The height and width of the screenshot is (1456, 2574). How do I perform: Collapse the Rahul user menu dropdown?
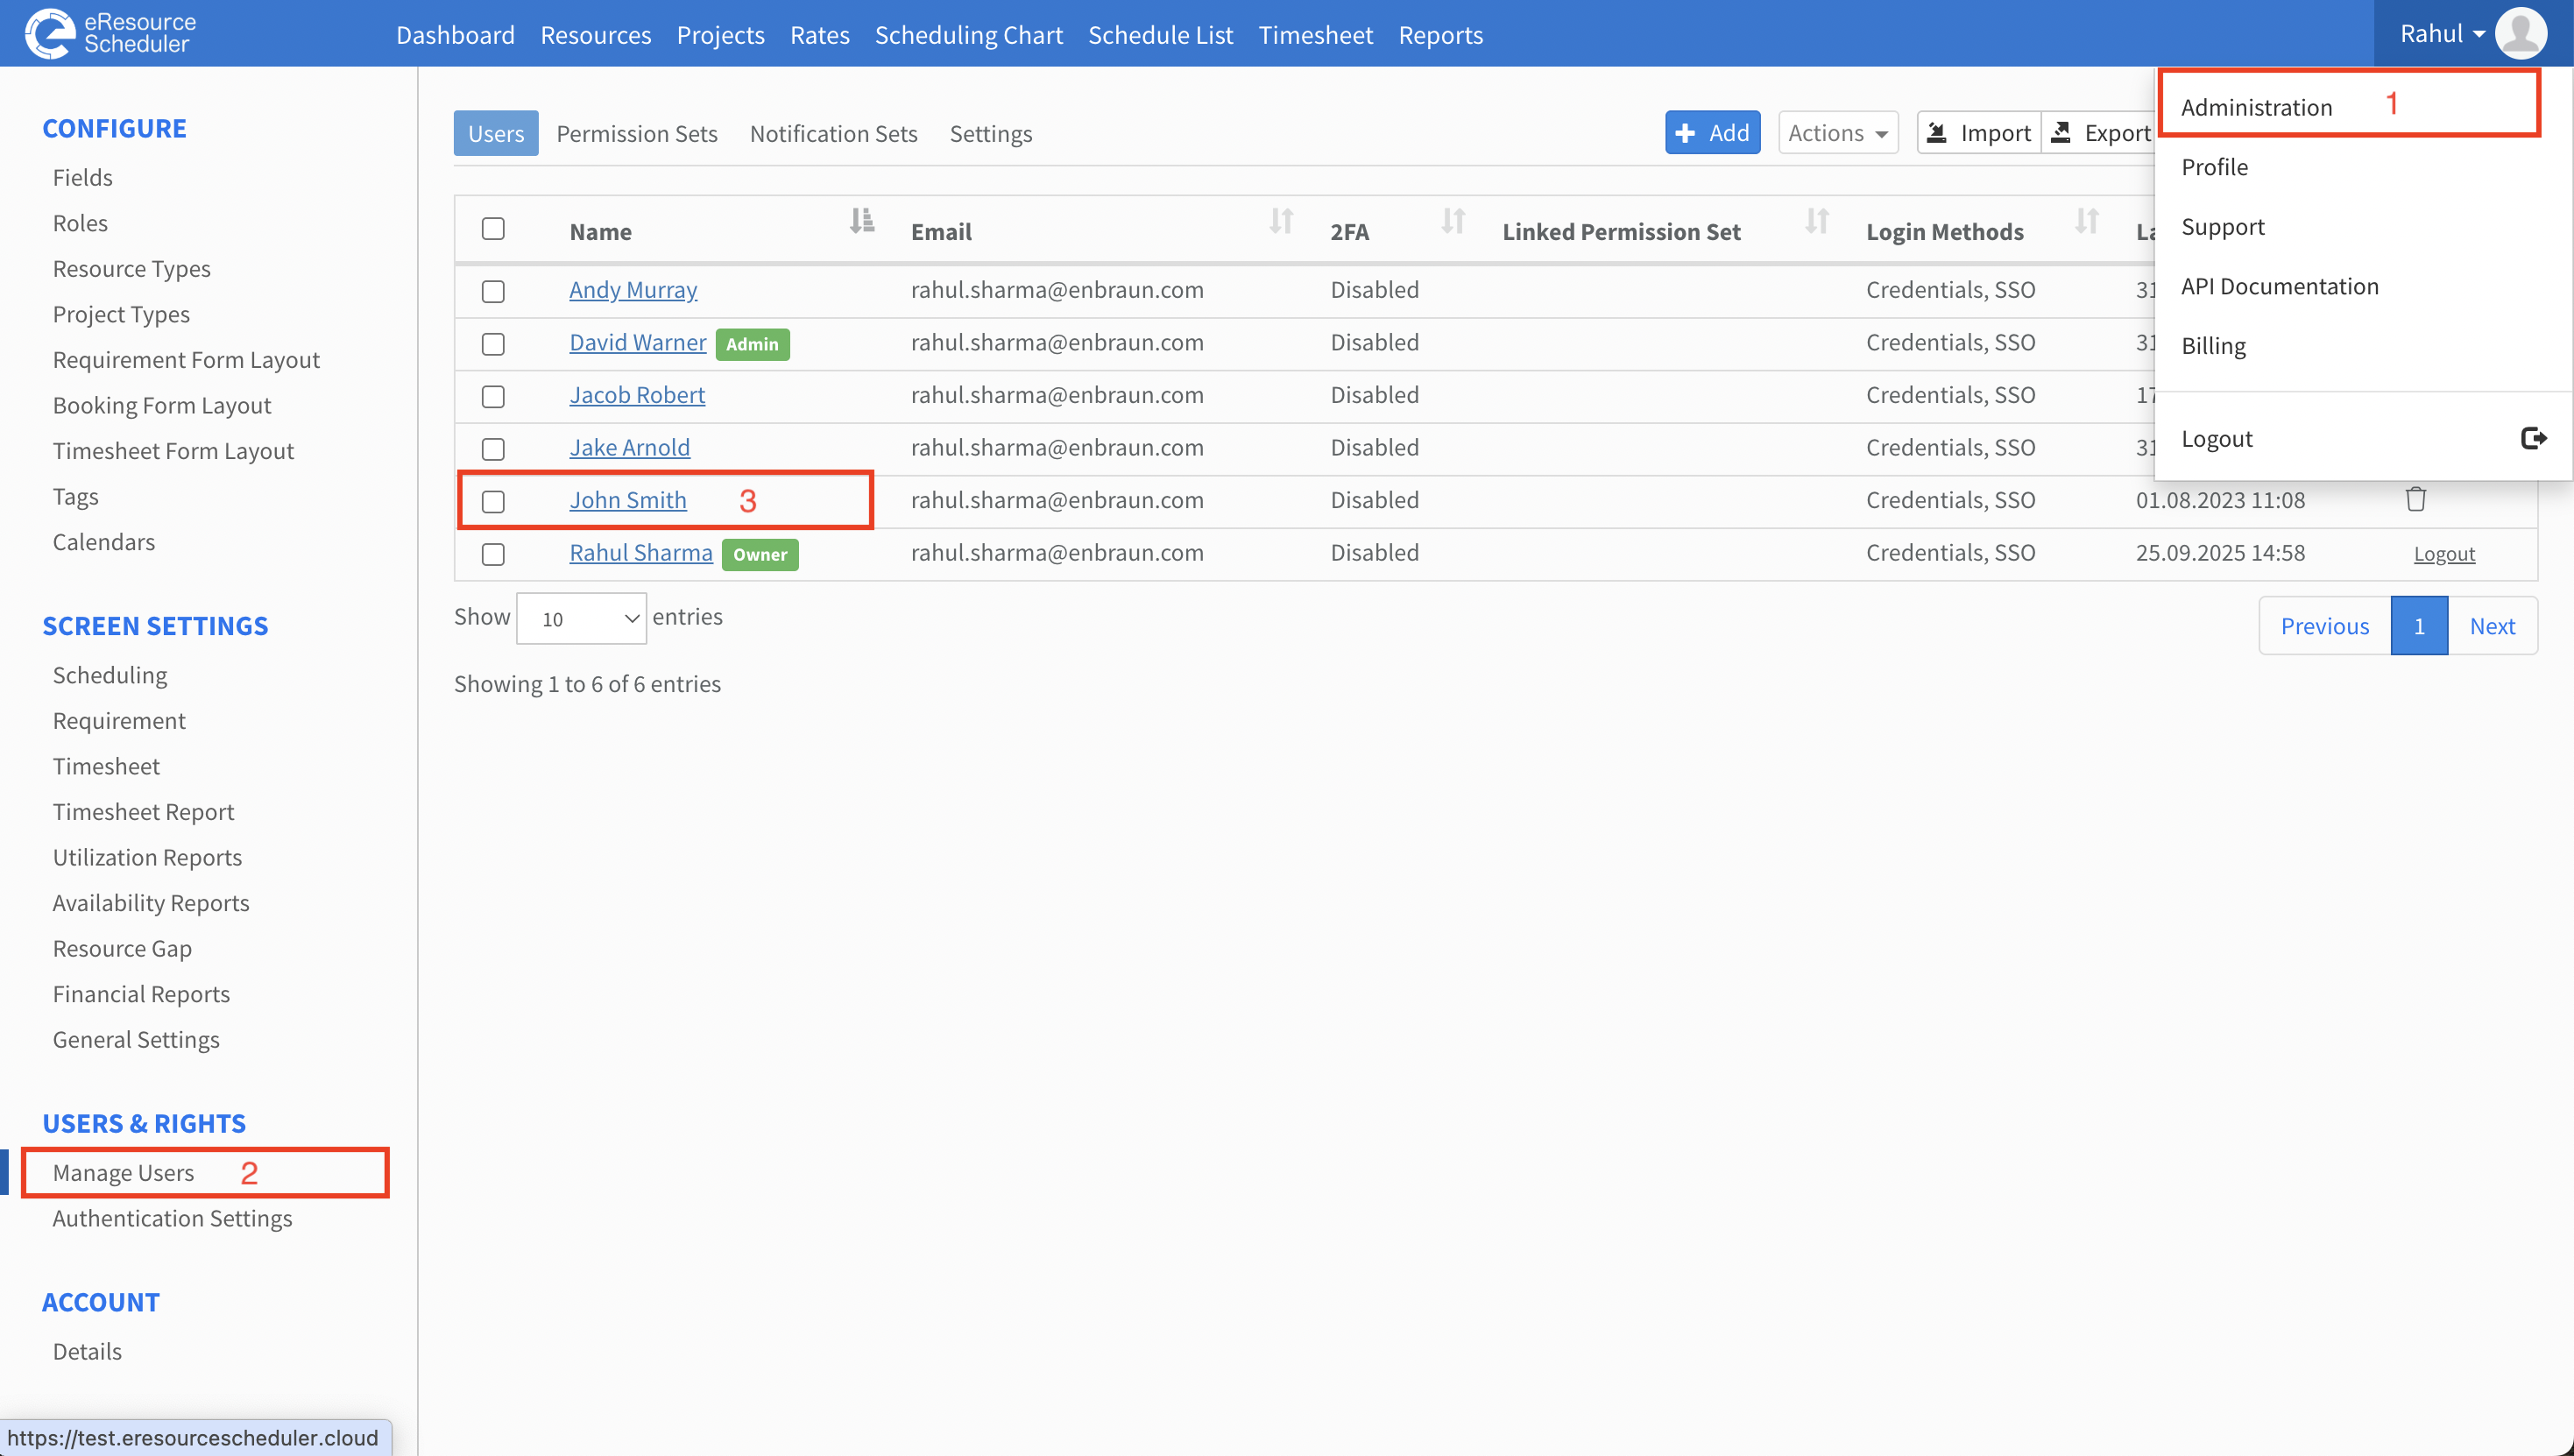pyautogui.click(x=2442, y=34)
